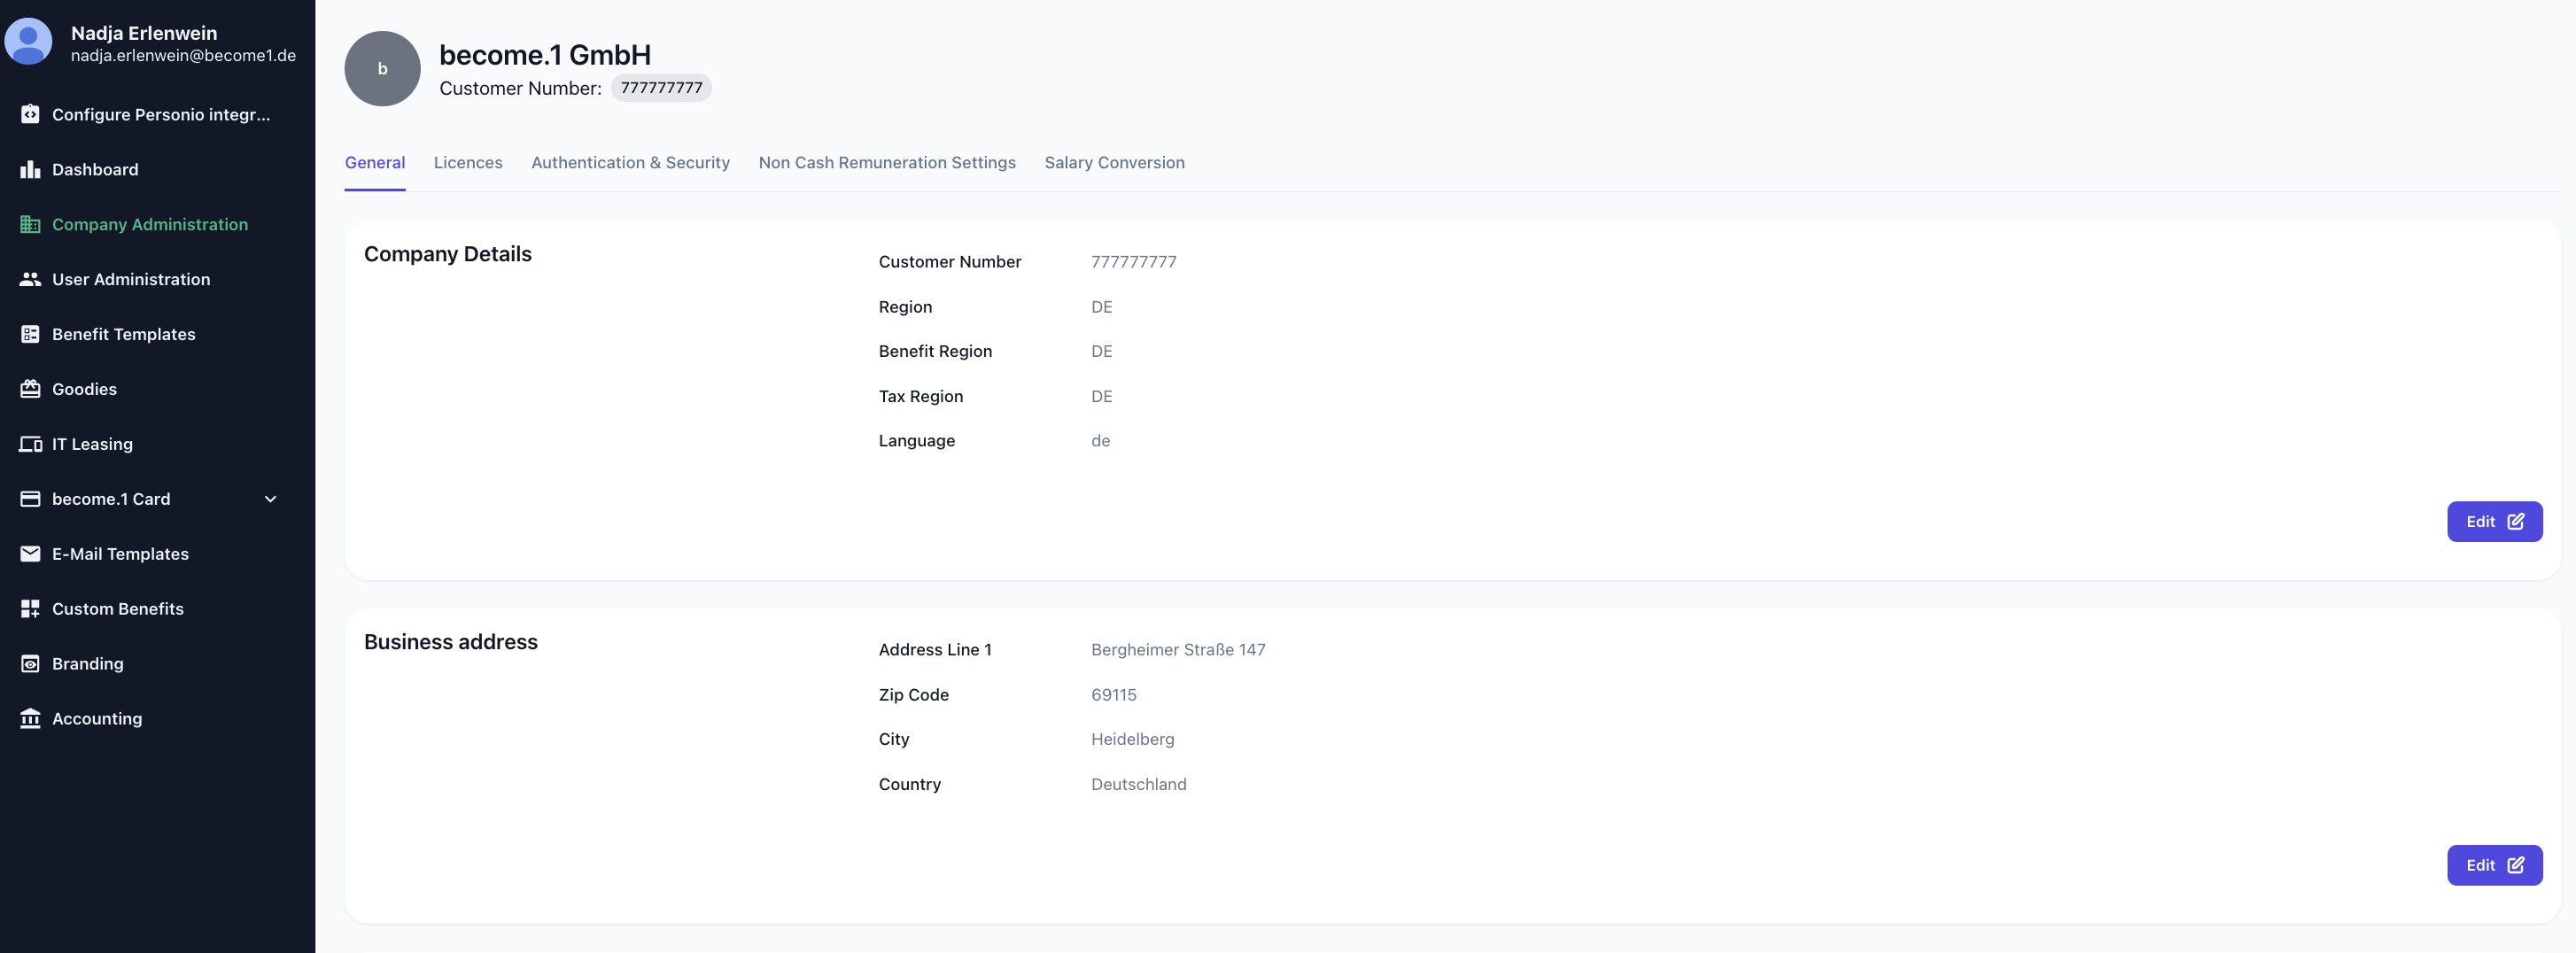Open the Licences tab
This screenshot has height=953, width=2576.
[468, 163]
